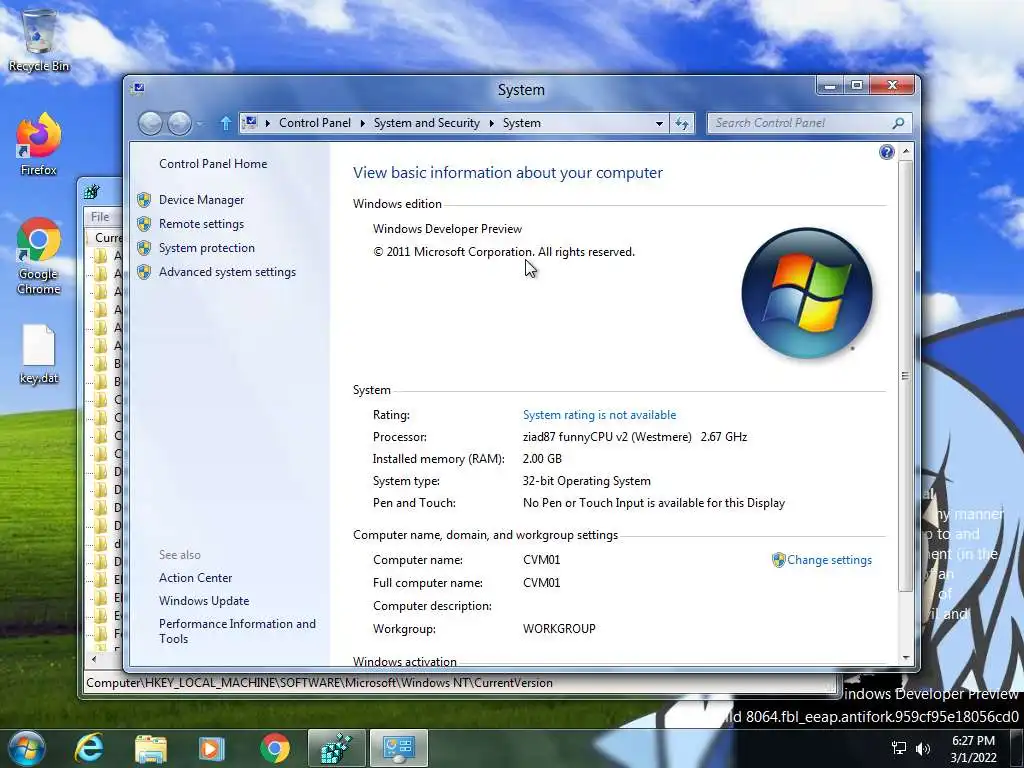1024x768 pixels.
Task: Click the 32-bit Operating System value
Action: coord(586,481)
